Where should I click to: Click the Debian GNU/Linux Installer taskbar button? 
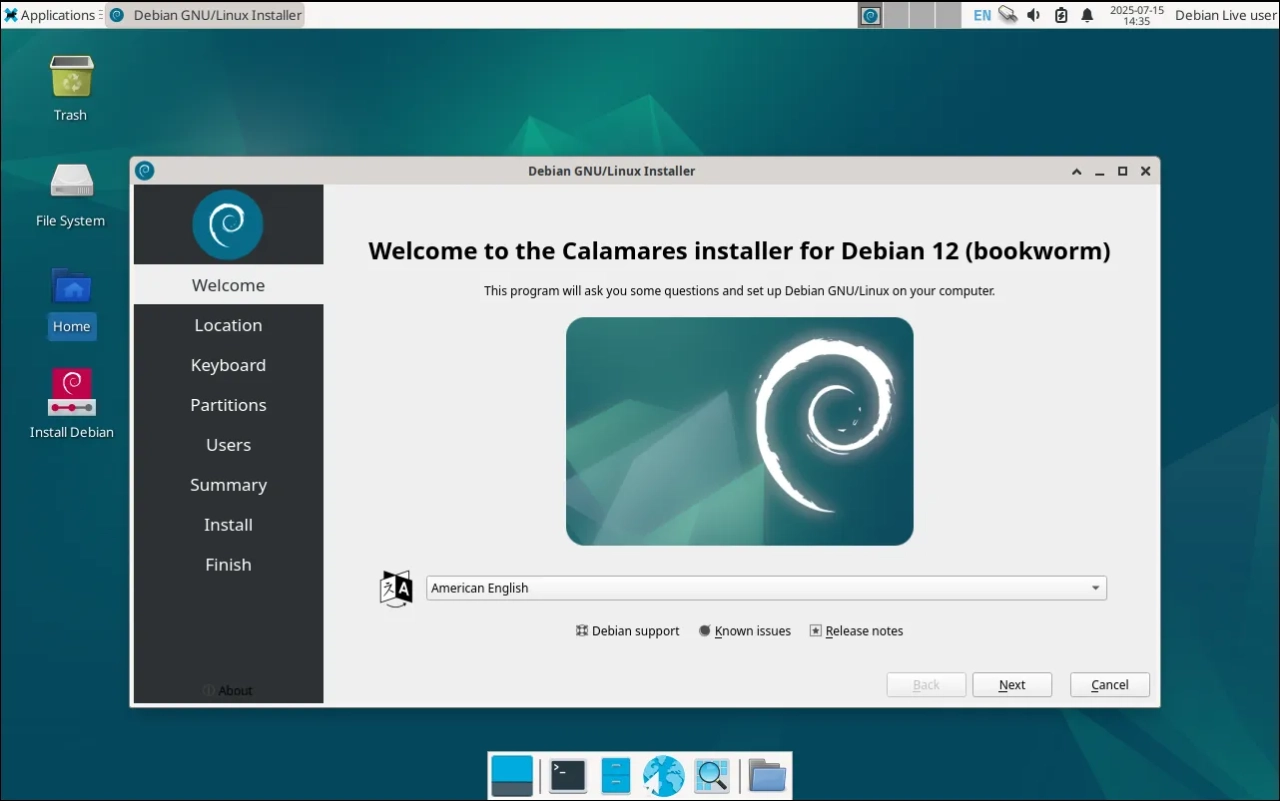(x=206, y=15)
